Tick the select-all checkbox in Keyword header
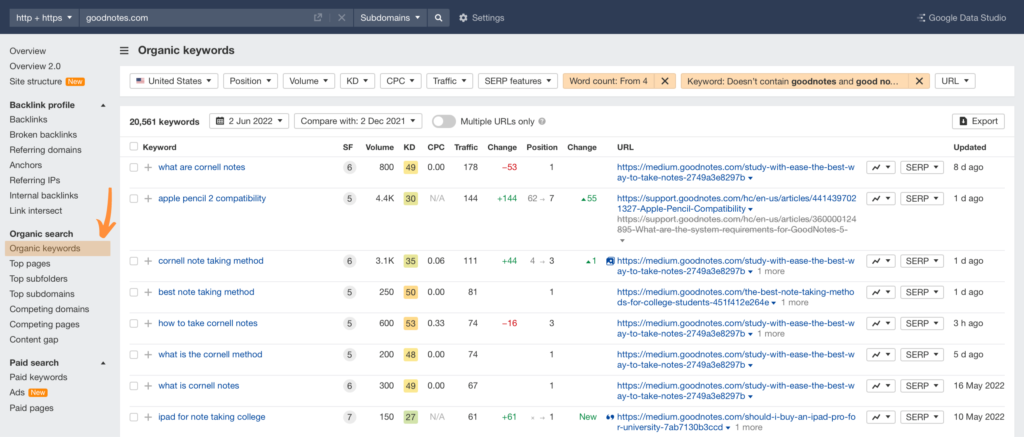This screenshot has height=437, width=1024. (x=134, y=147)
